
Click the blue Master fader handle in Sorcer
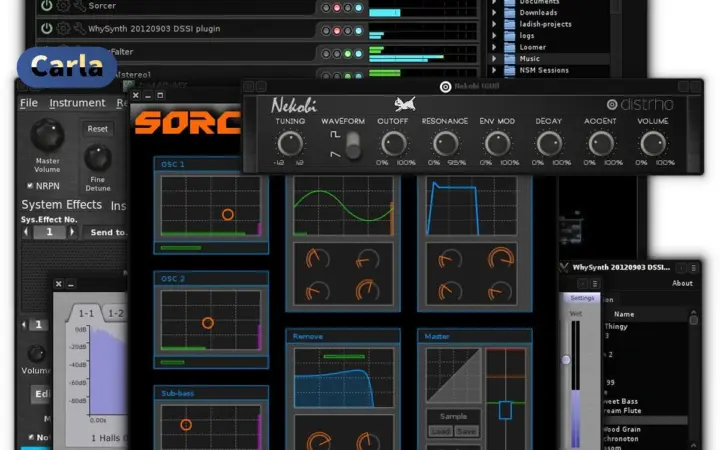click(505, 410)
